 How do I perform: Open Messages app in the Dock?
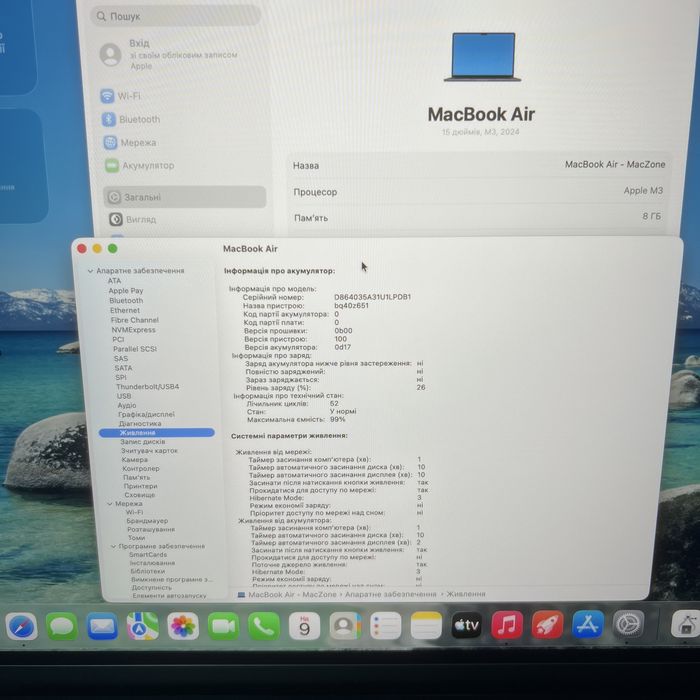coord(62,626)
